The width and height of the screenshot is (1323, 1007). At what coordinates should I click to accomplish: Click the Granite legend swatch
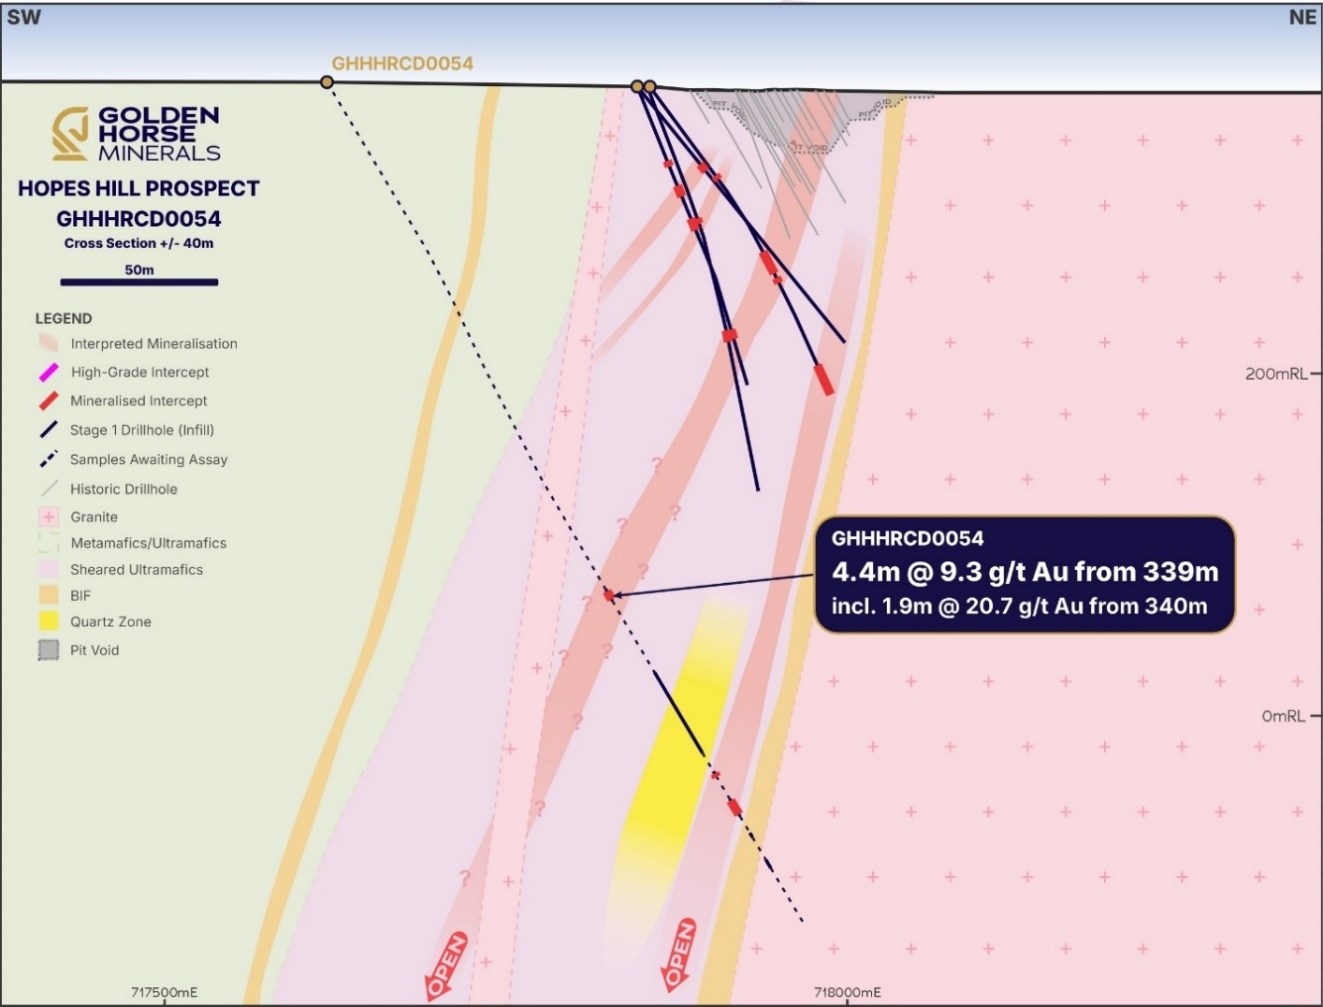point(48,517)
